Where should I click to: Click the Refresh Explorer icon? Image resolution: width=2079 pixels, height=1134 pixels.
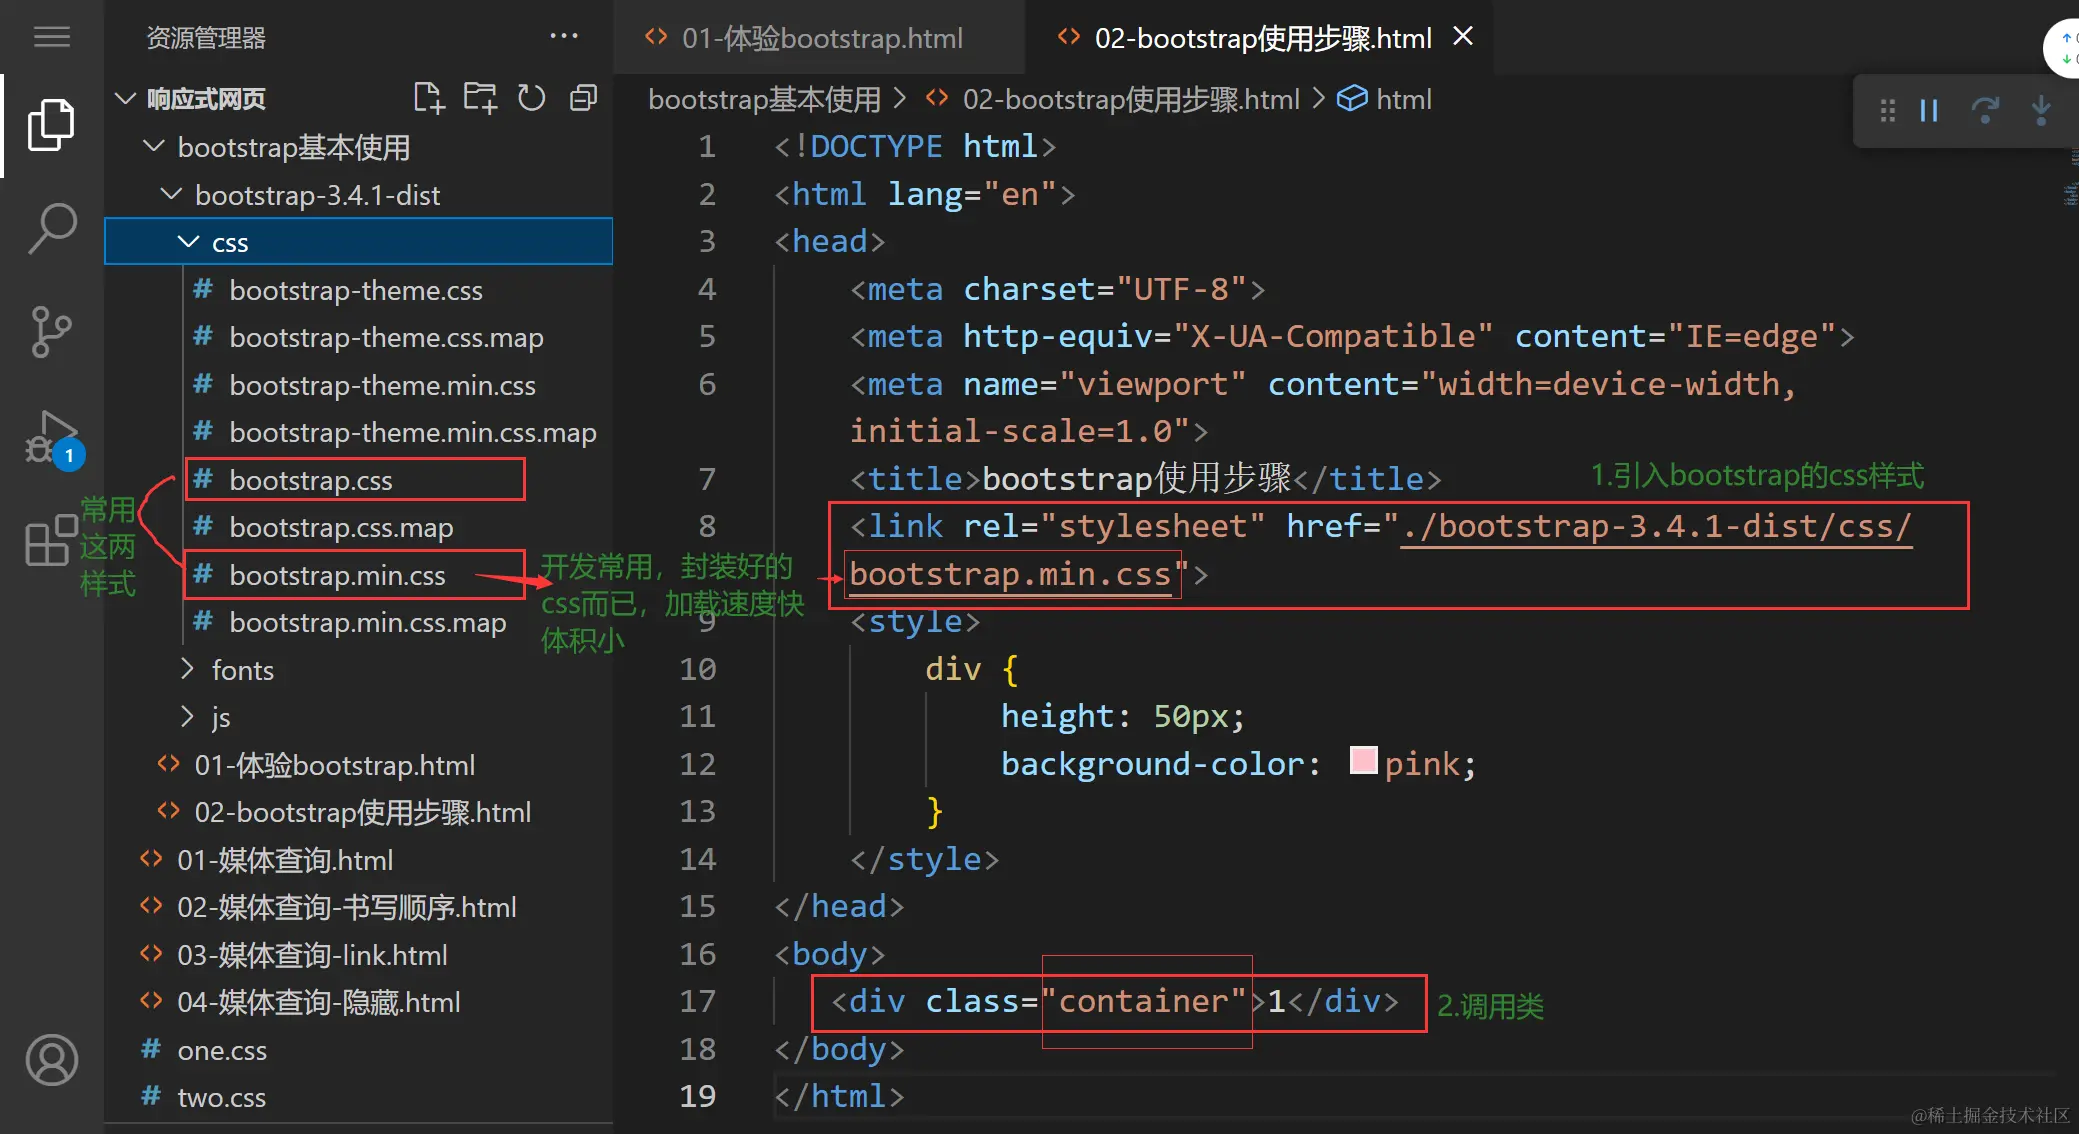pyautogui.click(x=532, y=98)
